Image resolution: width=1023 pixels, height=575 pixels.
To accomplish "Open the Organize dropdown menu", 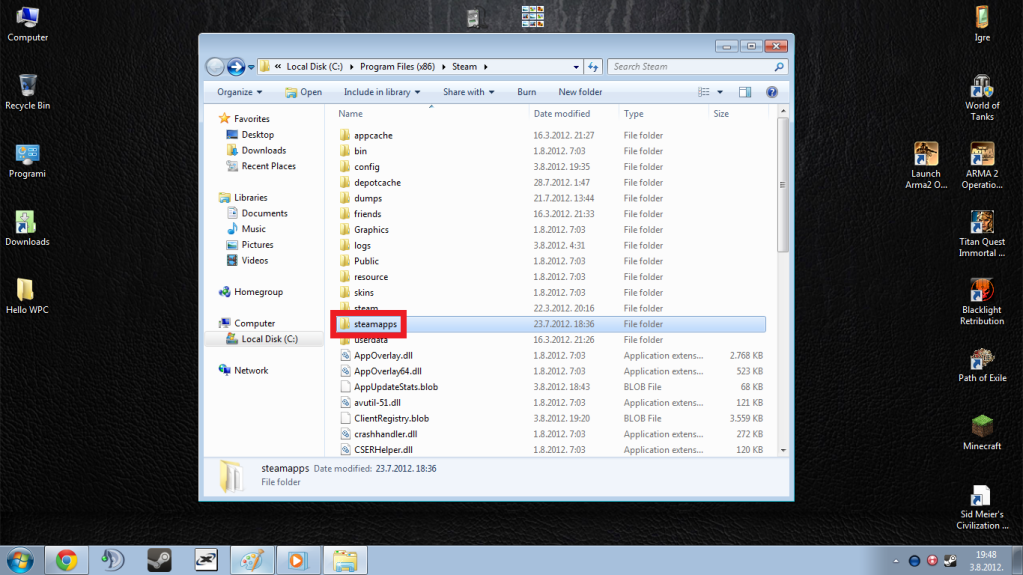I will point(239,92).
